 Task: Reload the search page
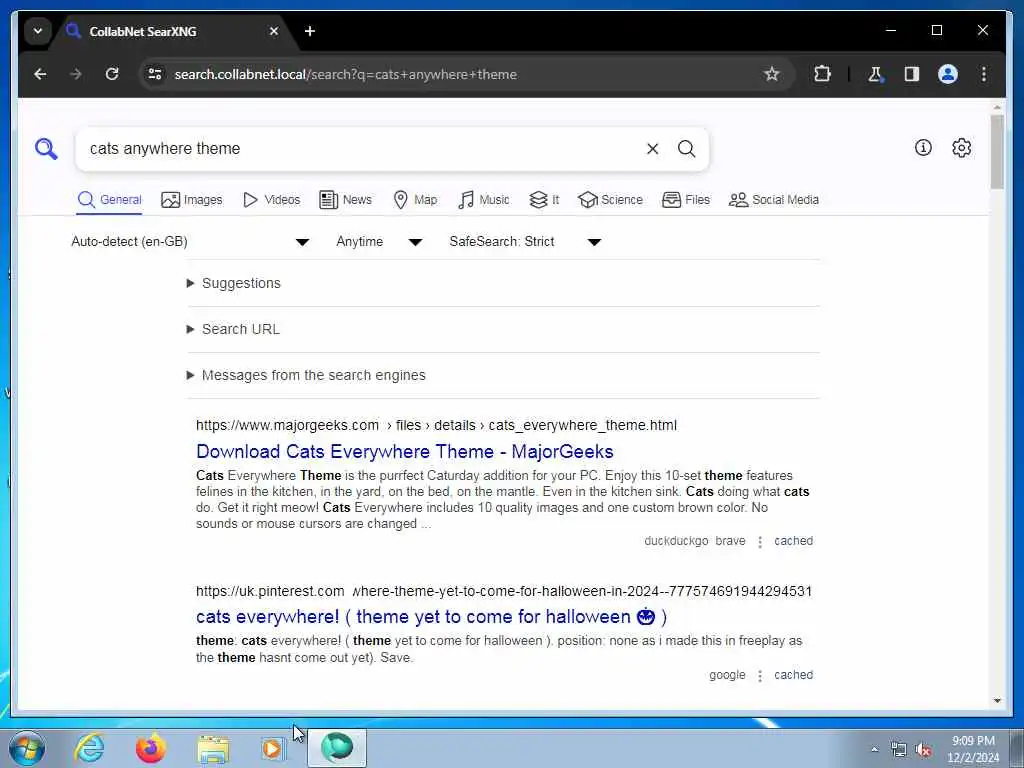click(x=112, y=74)
